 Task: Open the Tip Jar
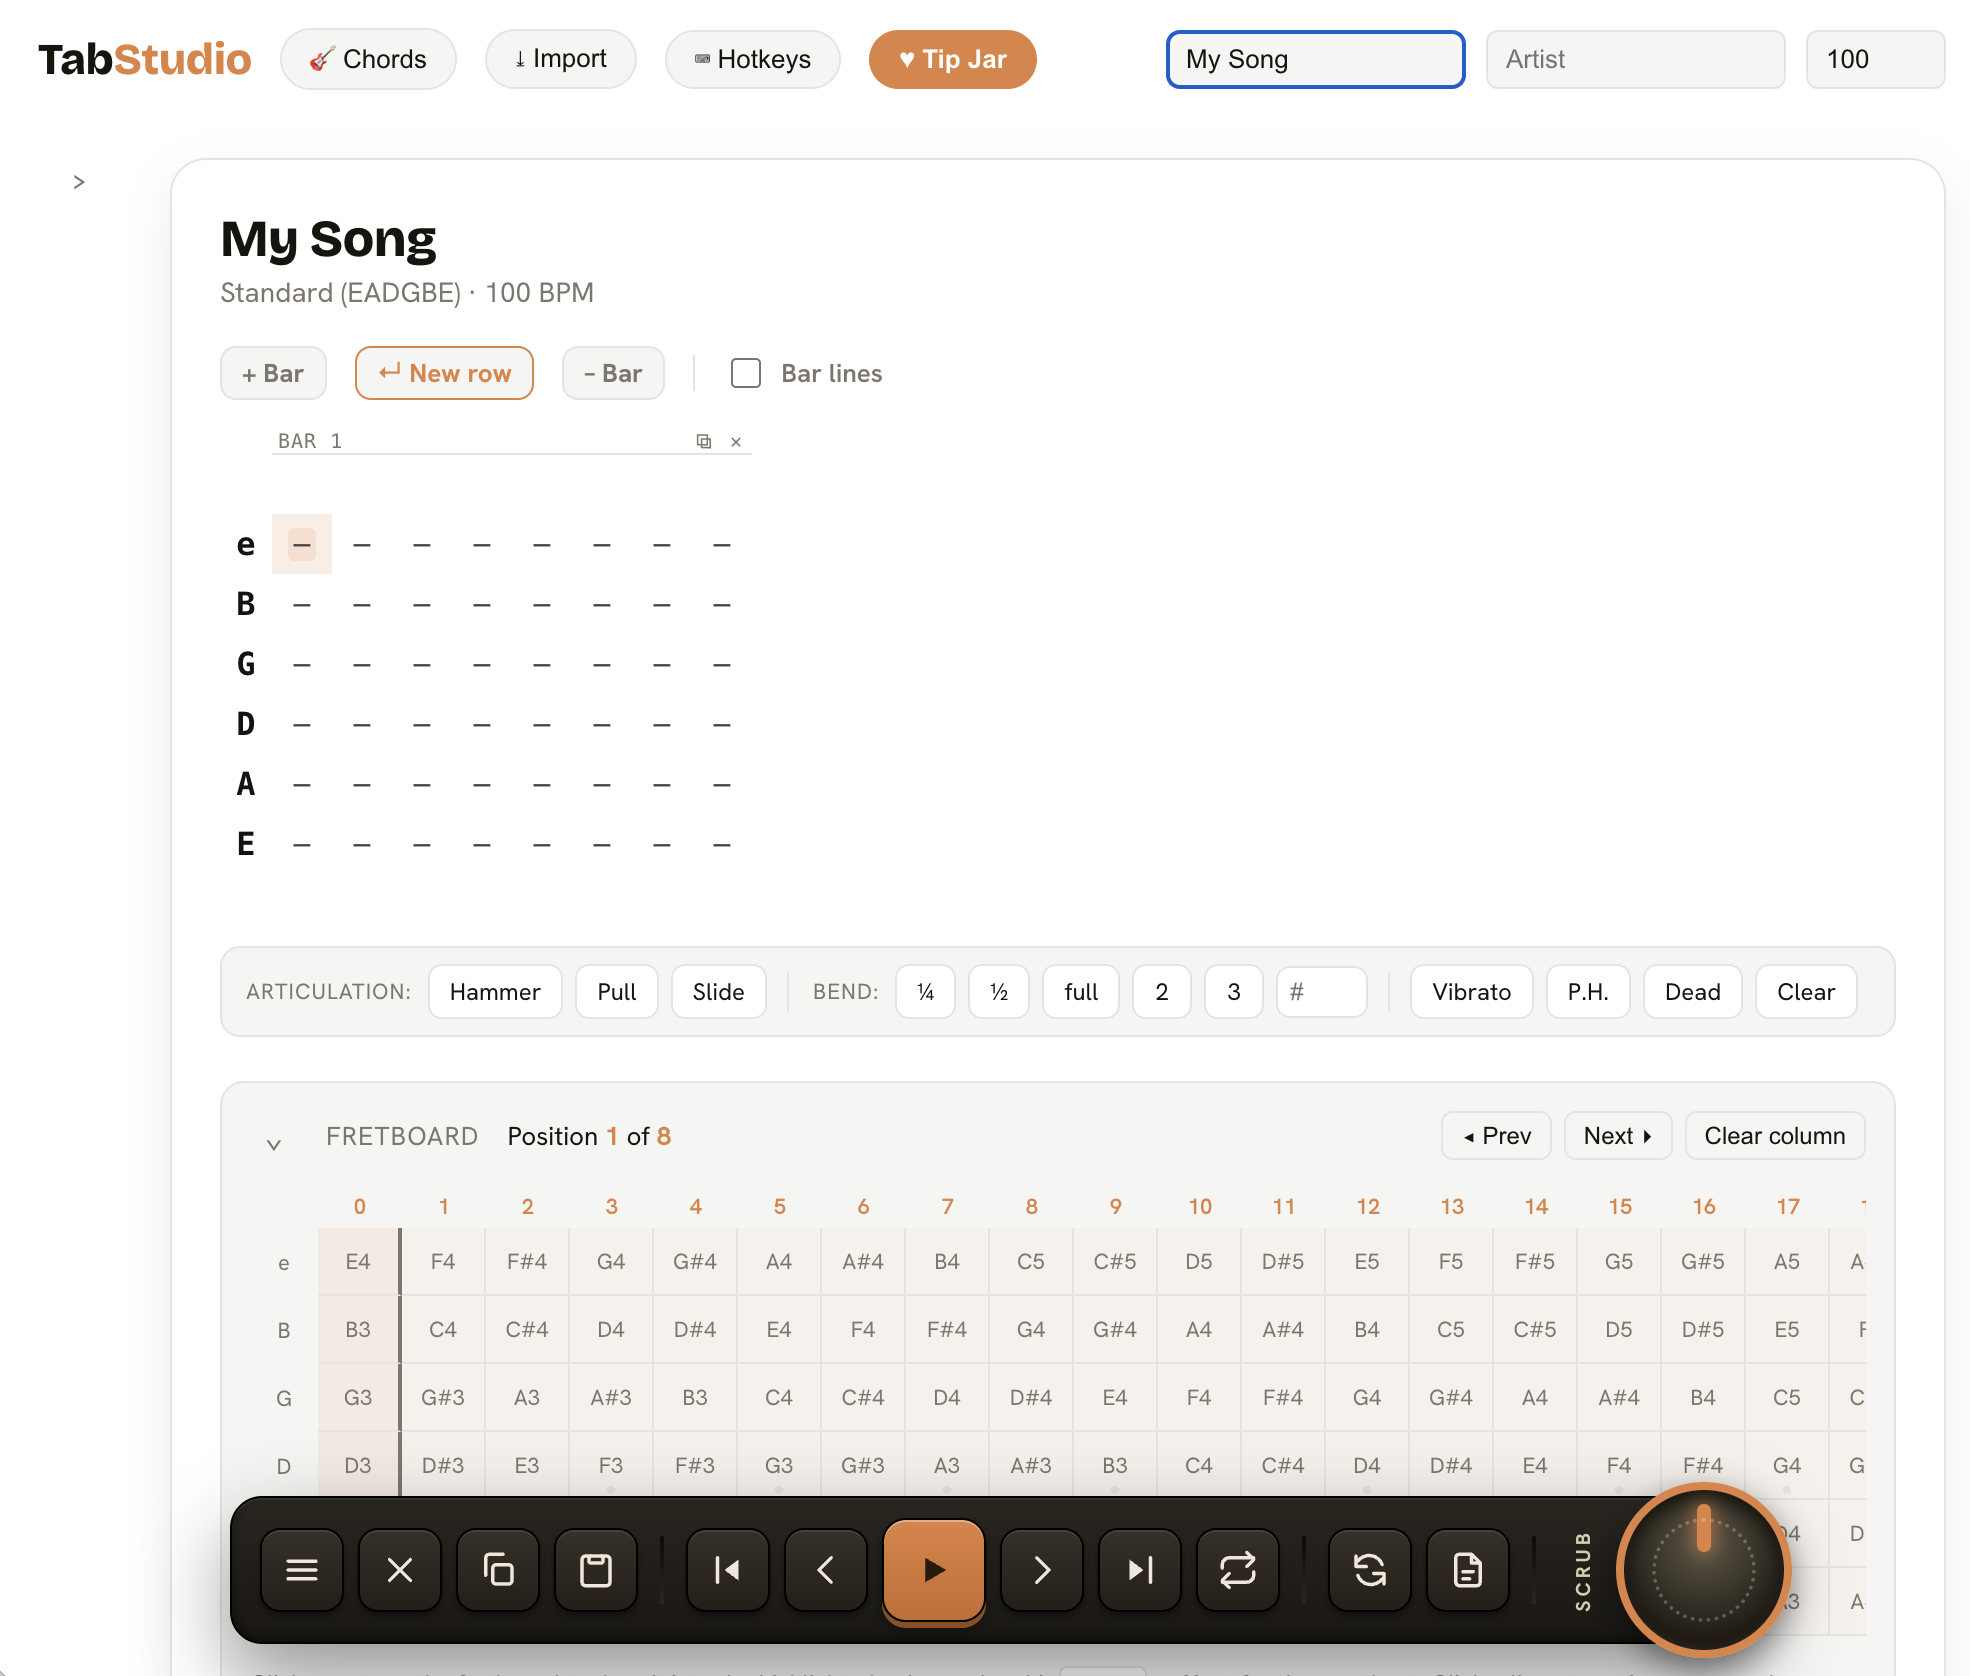[x=953, y=59]
